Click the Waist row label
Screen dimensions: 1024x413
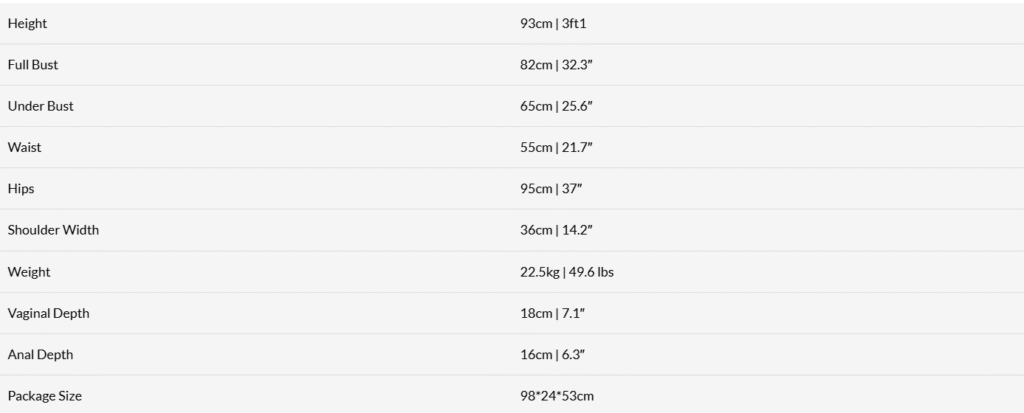pyautogui.click(x=24, y=147)
